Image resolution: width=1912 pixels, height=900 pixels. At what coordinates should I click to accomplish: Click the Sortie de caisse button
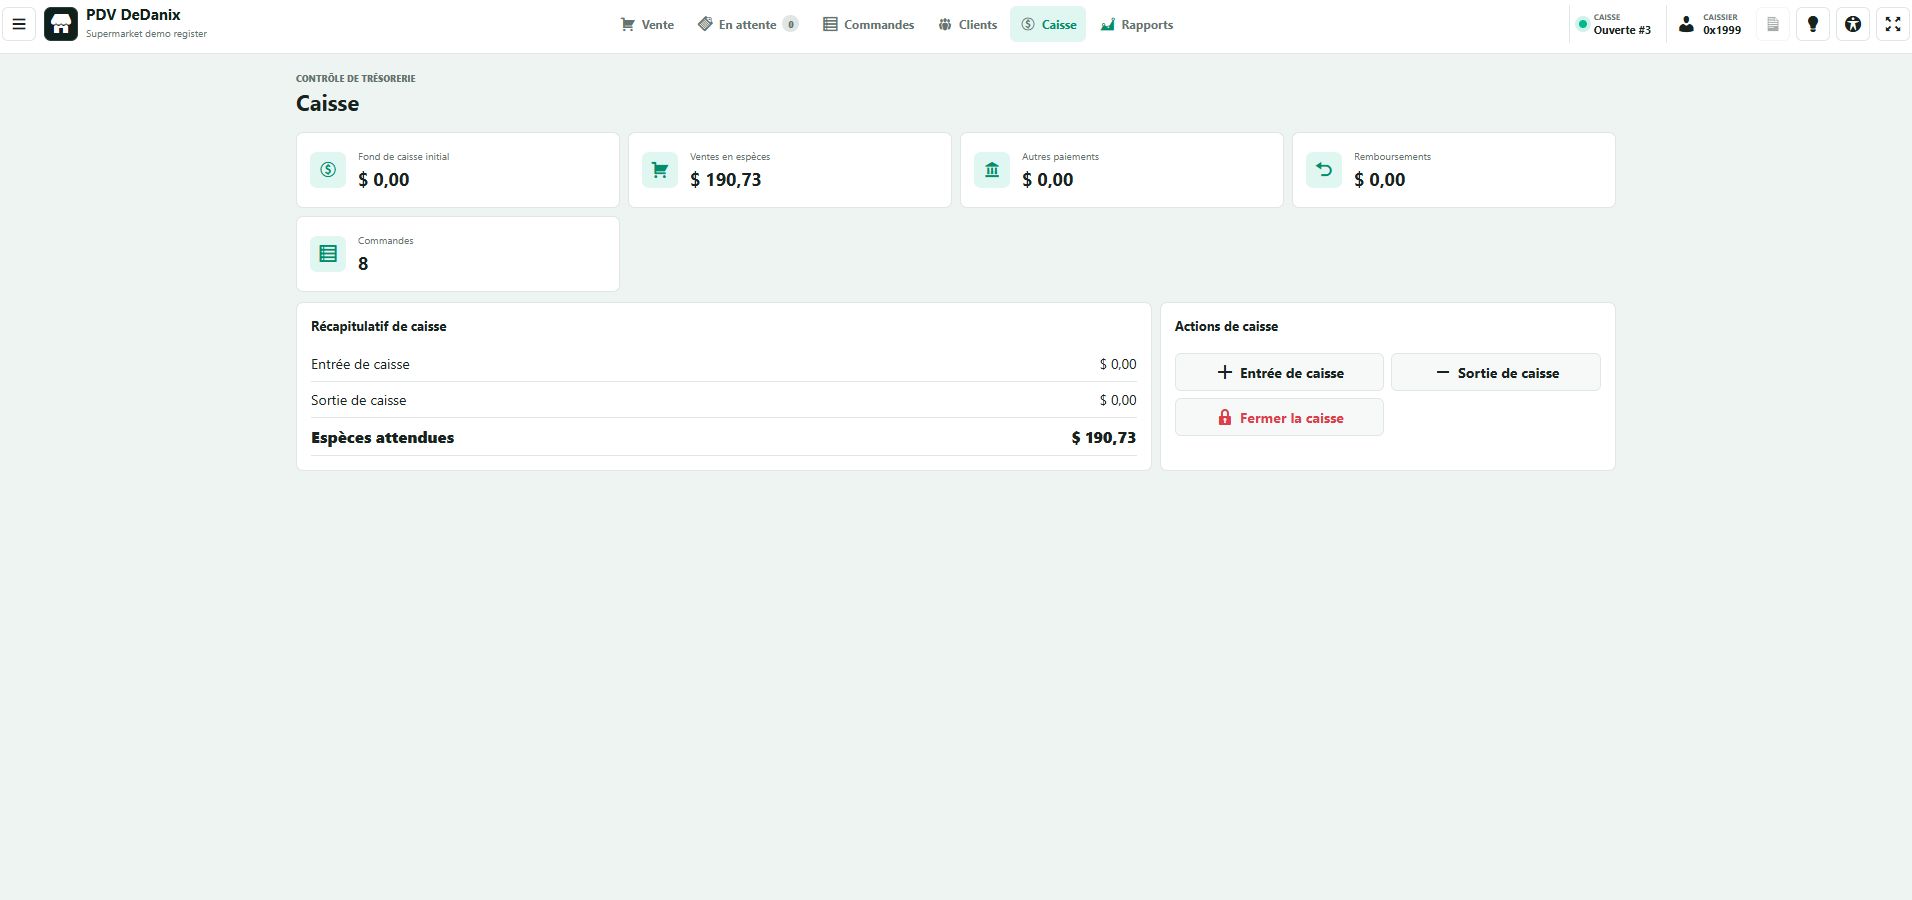(x=1496, y=372)
